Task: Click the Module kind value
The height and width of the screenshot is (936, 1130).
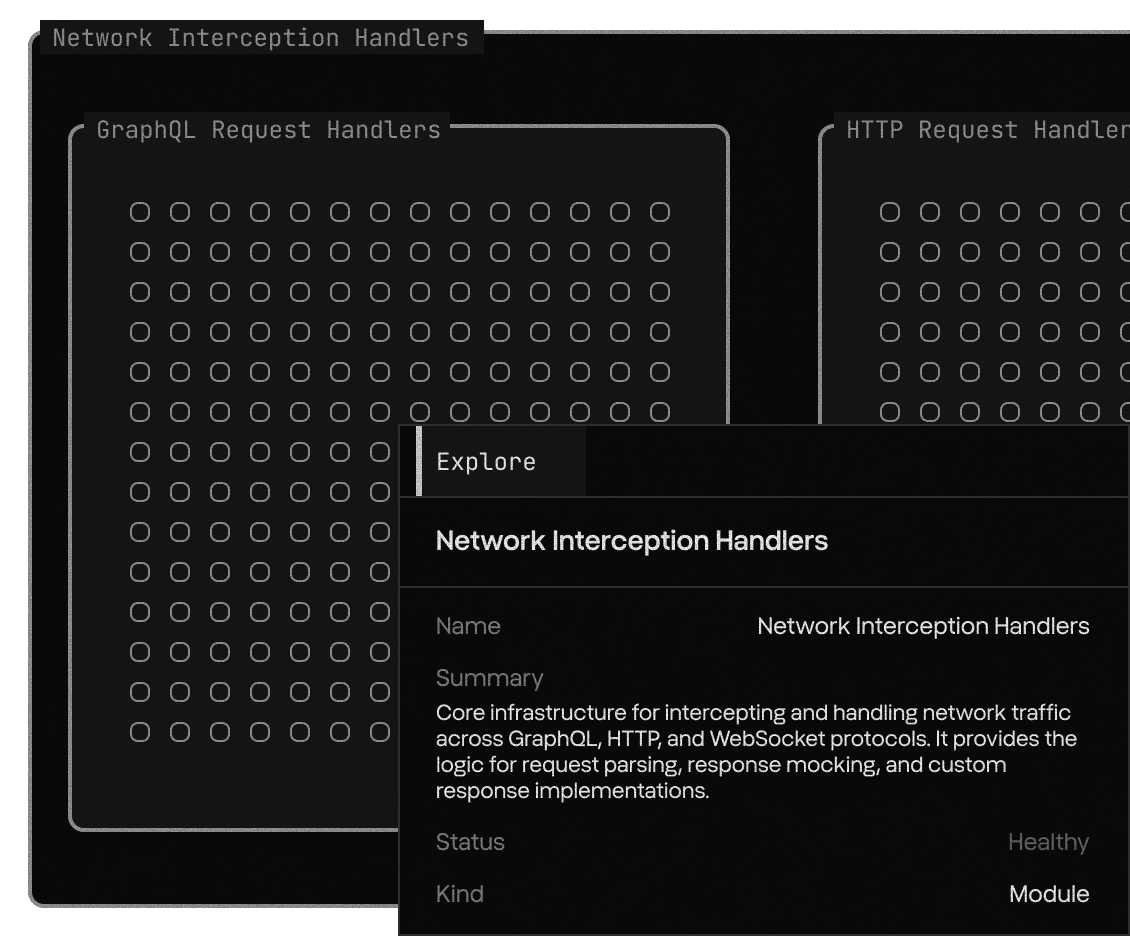Action: [x=1049, y=893]
